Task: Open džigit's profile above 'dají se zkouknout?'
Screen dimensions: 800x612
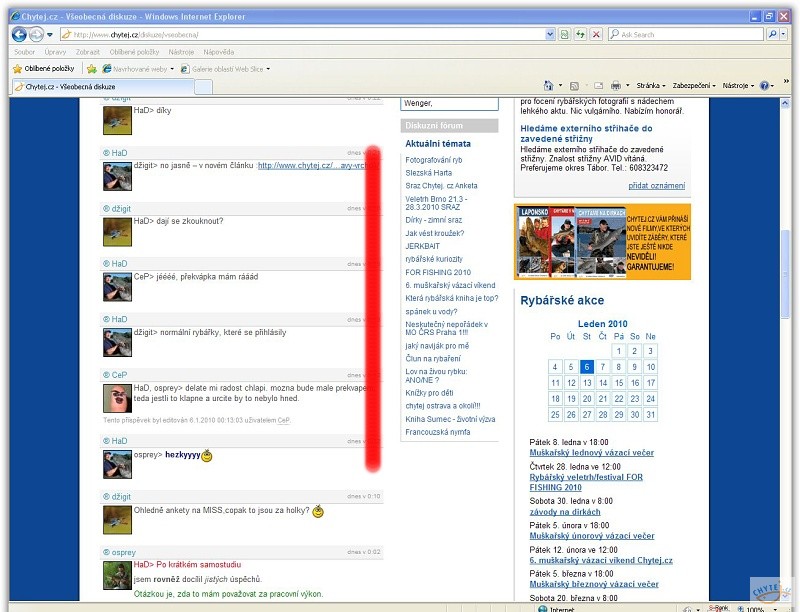Action: click(121, 209)
